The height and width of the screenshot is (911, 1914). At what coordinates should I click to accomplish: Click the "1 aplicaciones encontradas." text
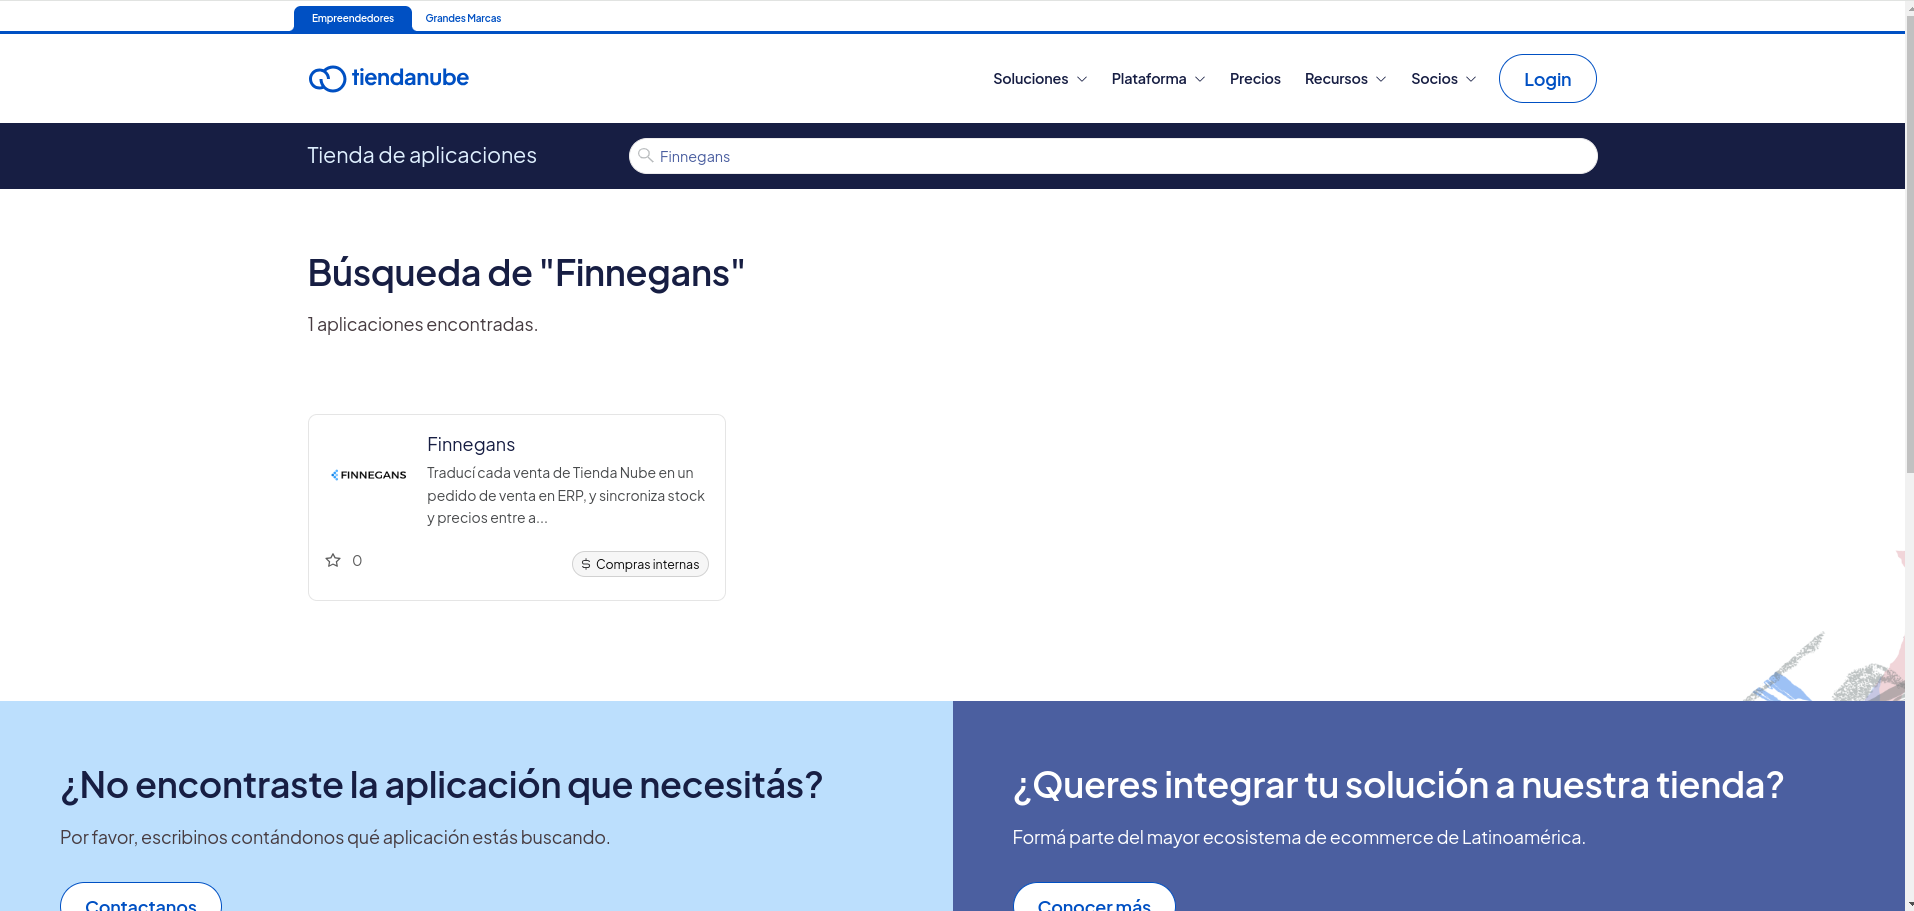point(423,324)
